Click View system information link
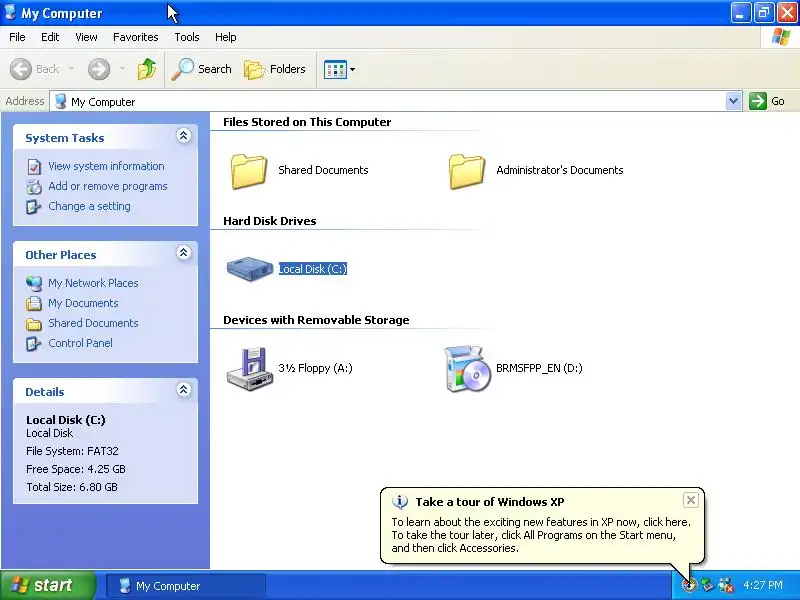Screen dimensions: 800x600 click(106, 166)
